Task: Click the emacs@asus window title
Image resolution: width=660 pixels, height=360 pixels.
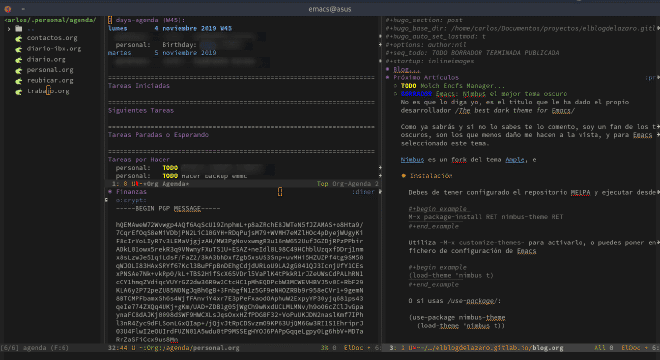Action: click(330, 9)
